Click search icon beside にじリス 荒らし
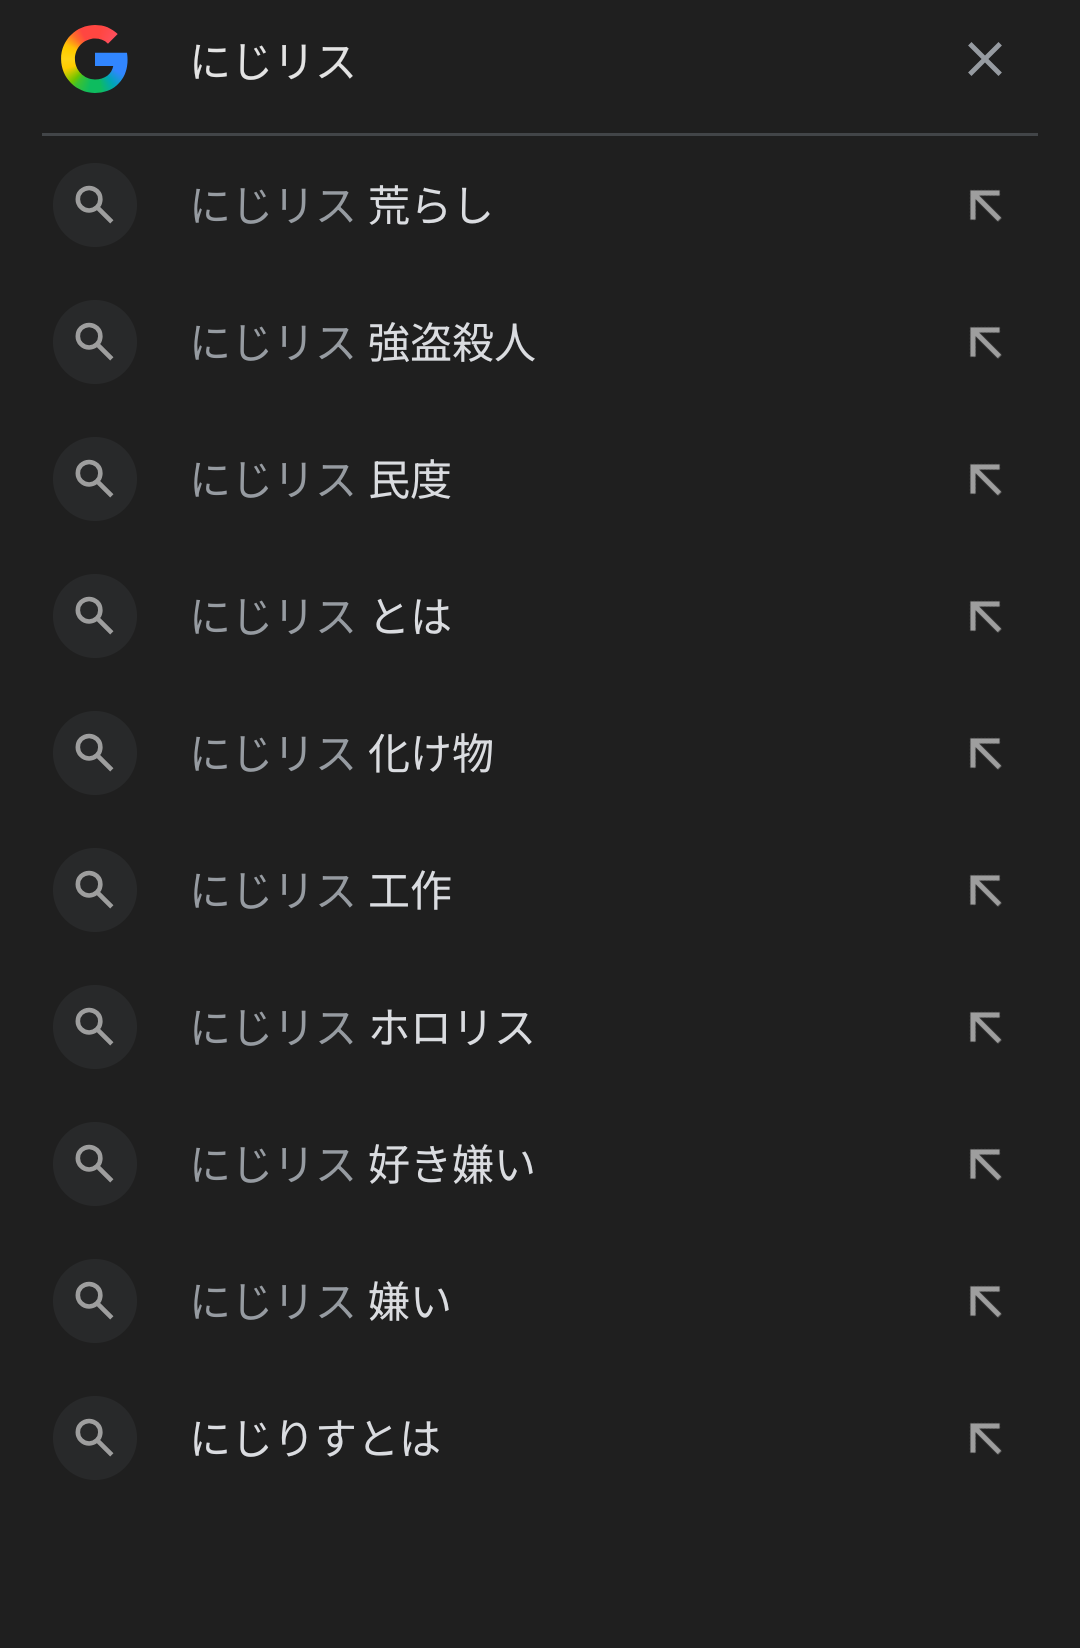 tap(95, 205)
